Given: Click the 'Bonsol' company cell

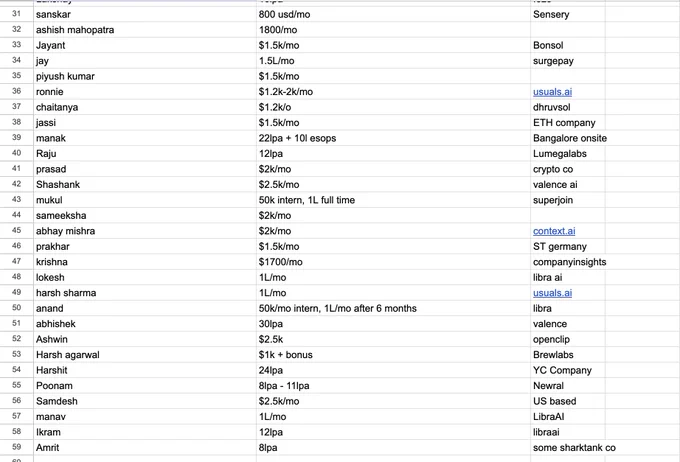Looking at the screenshot, I should pos(568,46).
